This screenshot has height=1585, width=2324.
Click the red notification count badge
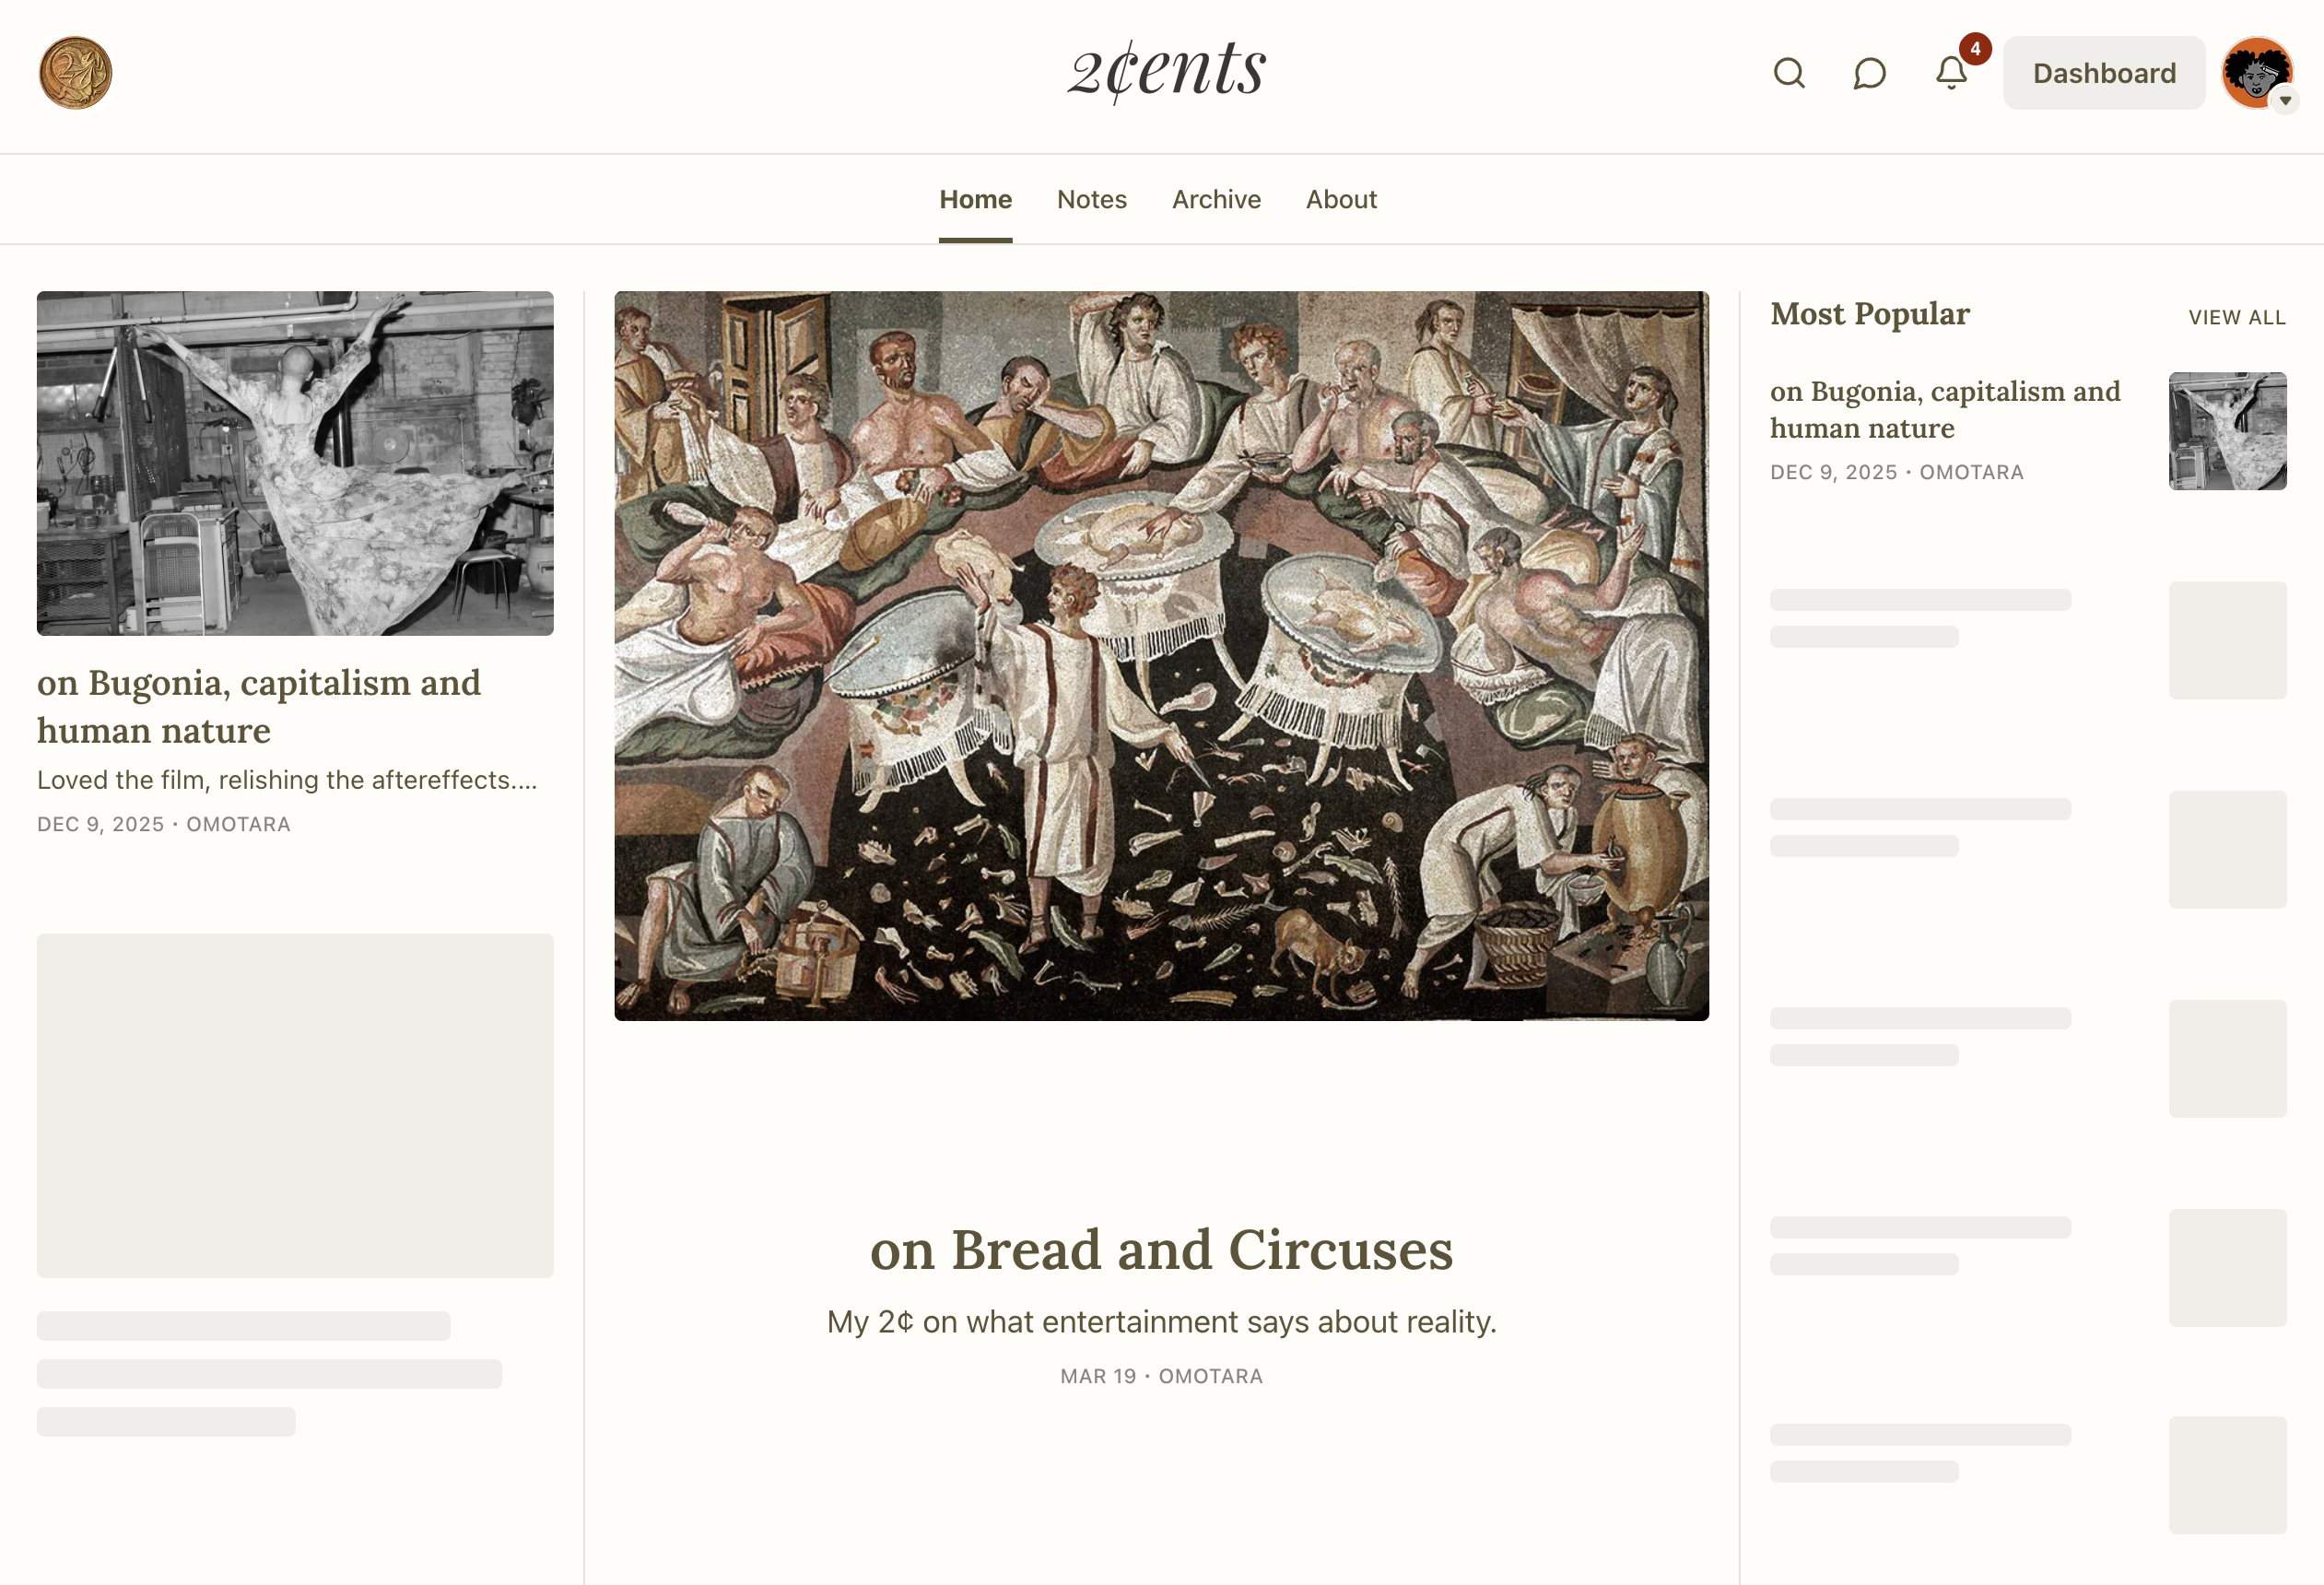pos(1975,48)
